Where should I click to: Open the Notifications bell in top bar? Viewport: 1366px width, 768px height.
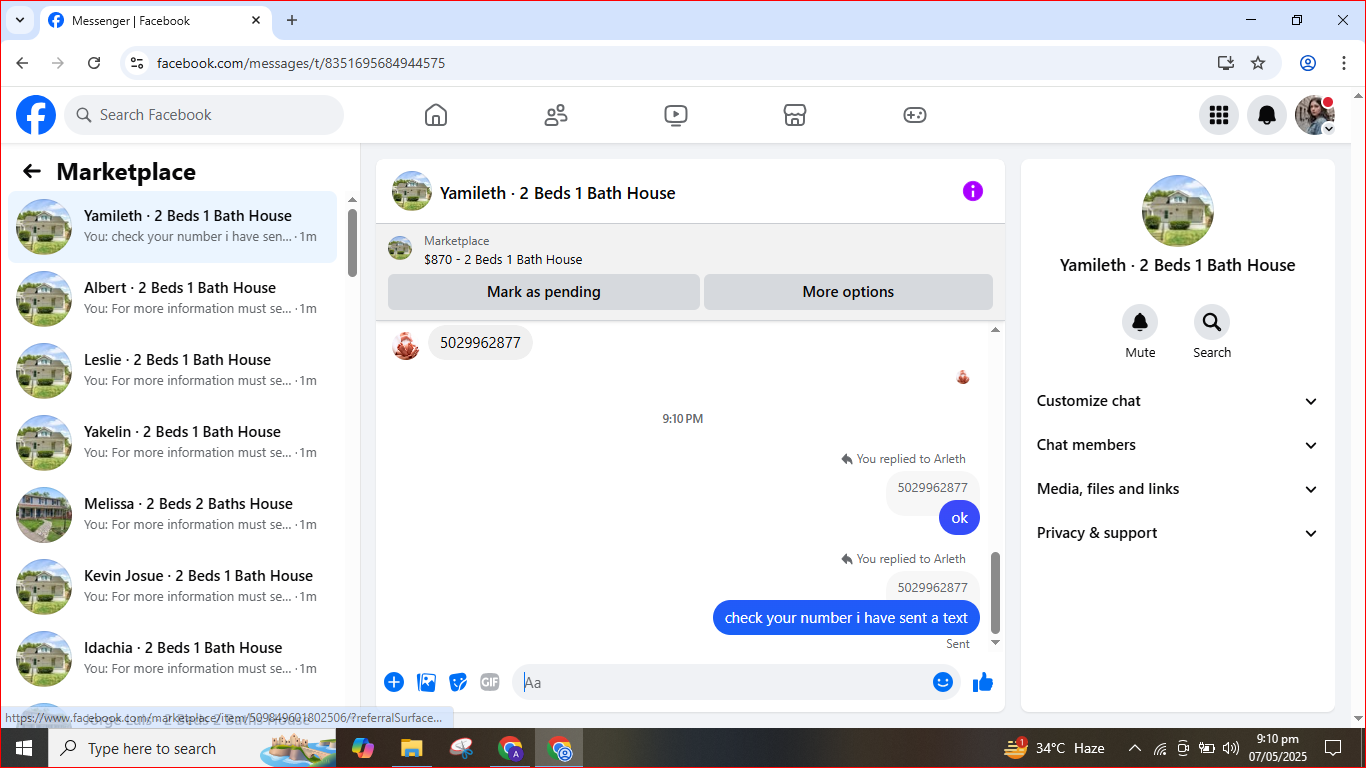coord(1267,115)
